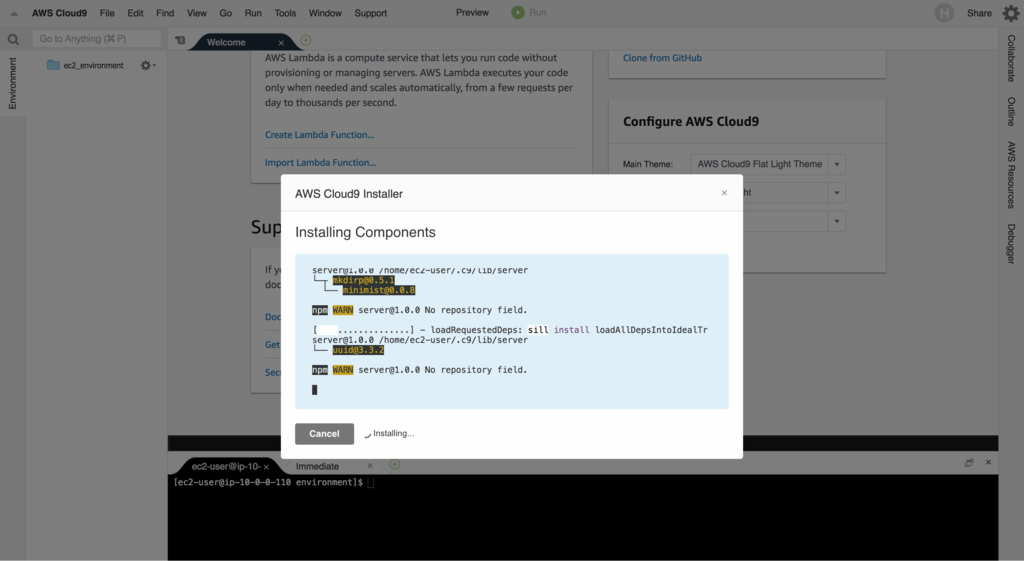This screenshot has height=561, width=1024.
Task: Open environment settings gear beside ec2_environment
Action: point(147,65)
